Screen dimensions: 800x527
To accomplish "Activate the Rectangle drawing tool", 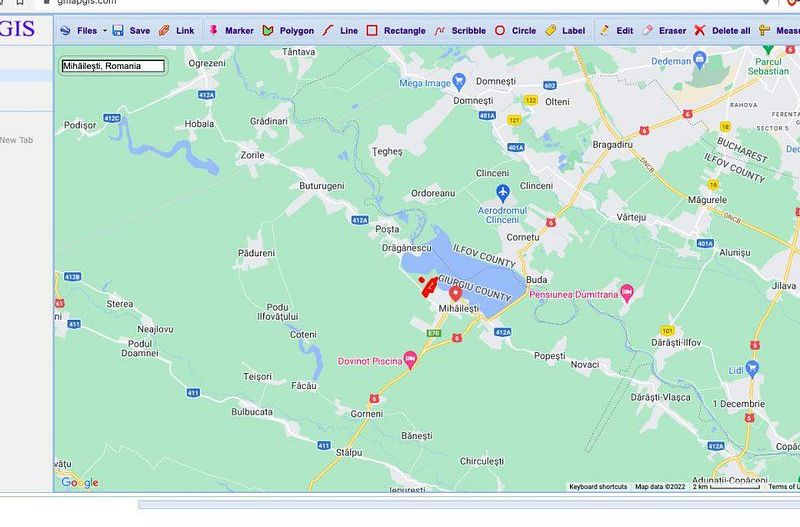I will click(396, 31).
